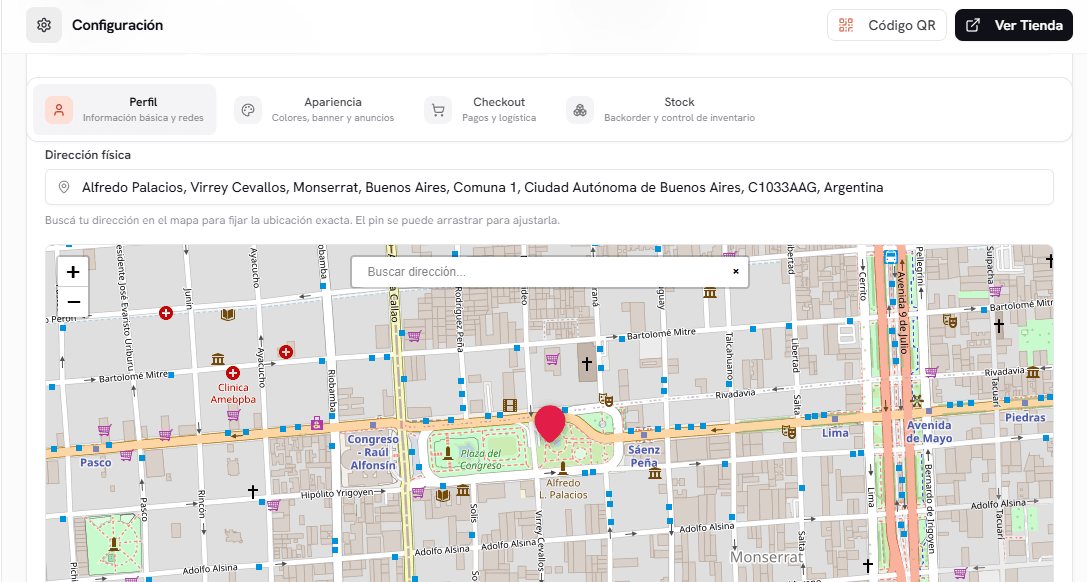Click the Stock boxes icon
The image size is (1087, 582).
pos(580,110)
